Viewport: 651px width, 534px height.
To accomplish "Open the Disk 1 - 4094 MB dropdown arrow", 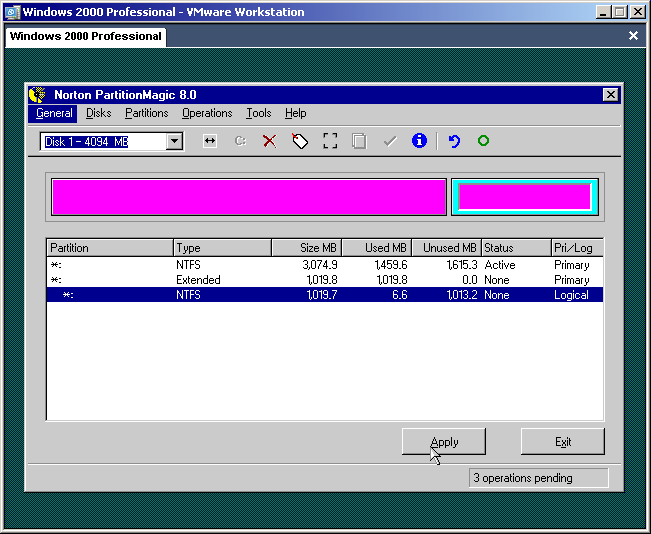I will (175, 142).
